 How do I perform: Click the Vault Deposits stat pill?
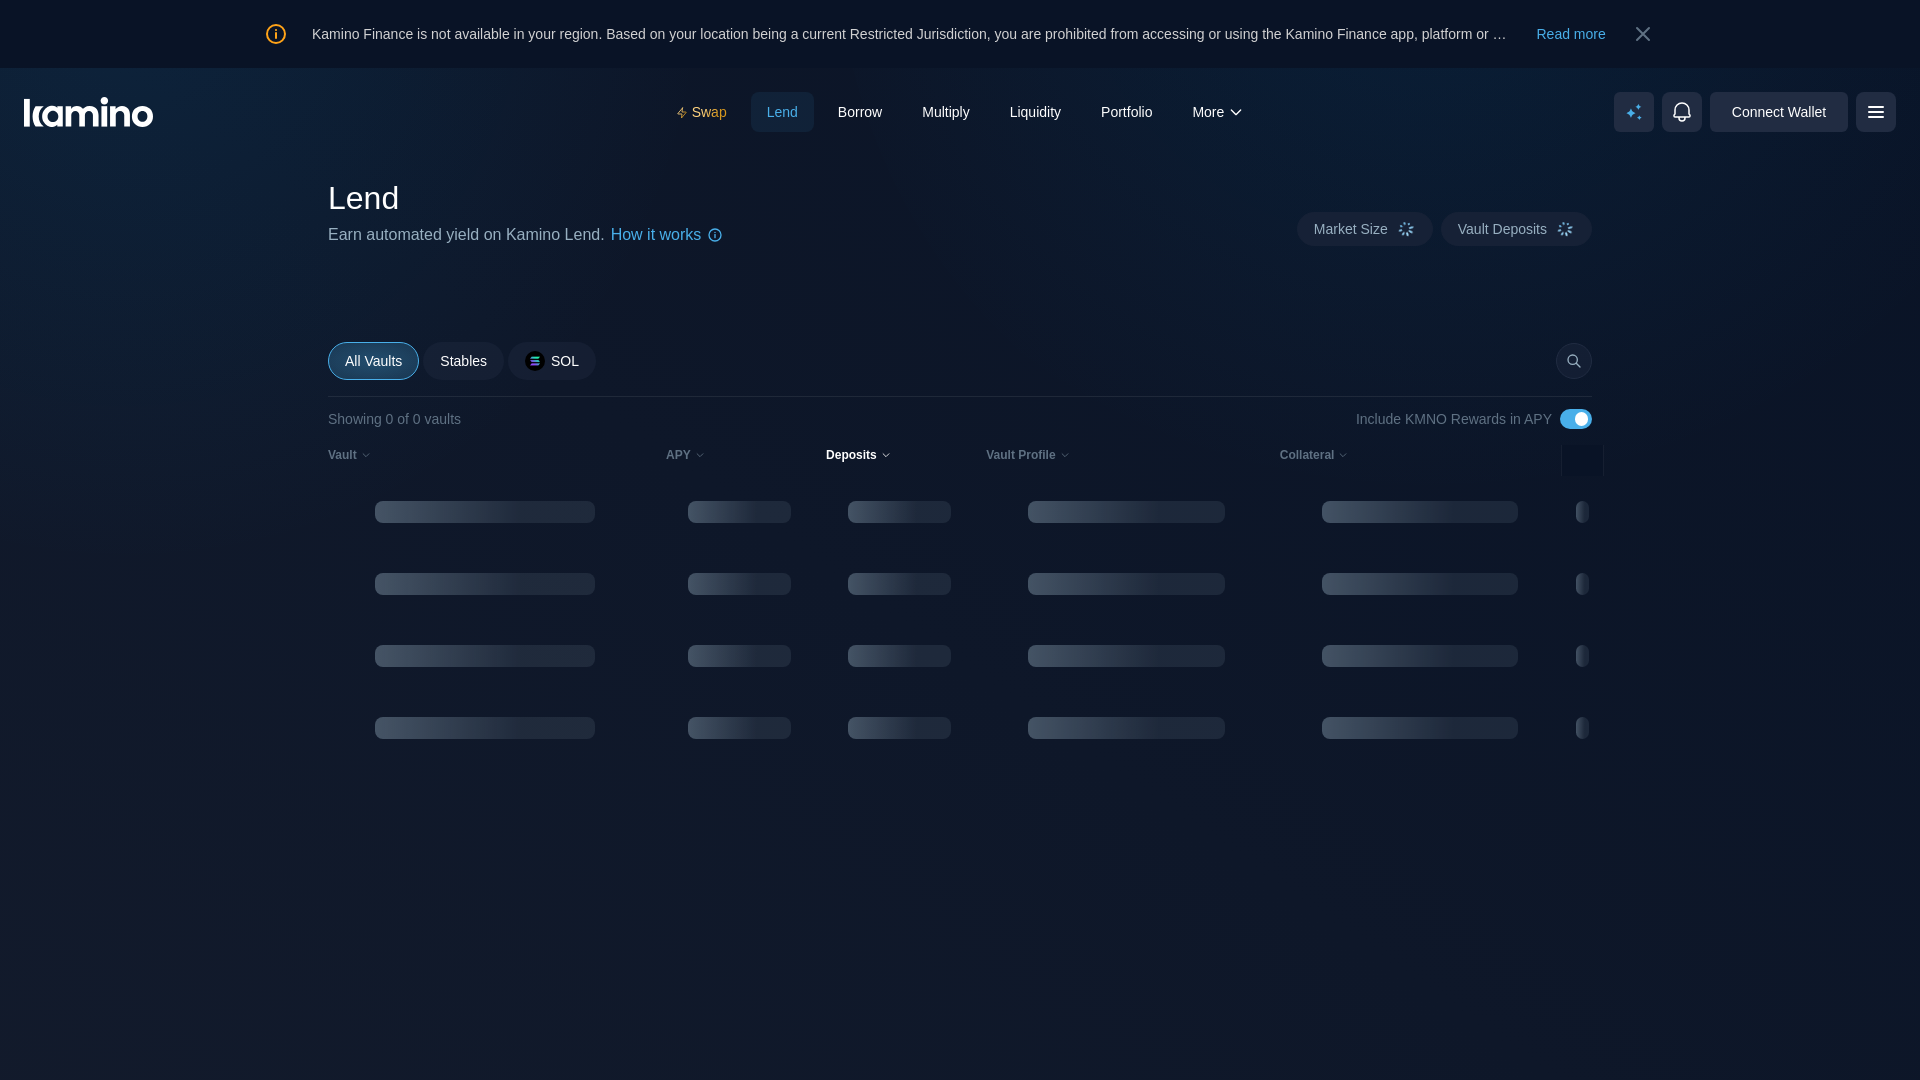tap(1515, 229)
